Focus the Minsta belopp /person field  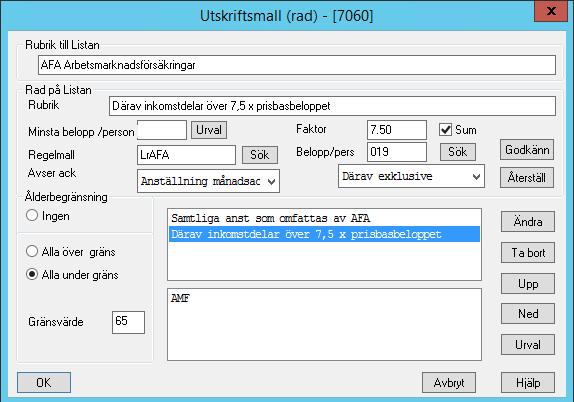(162, 130)
